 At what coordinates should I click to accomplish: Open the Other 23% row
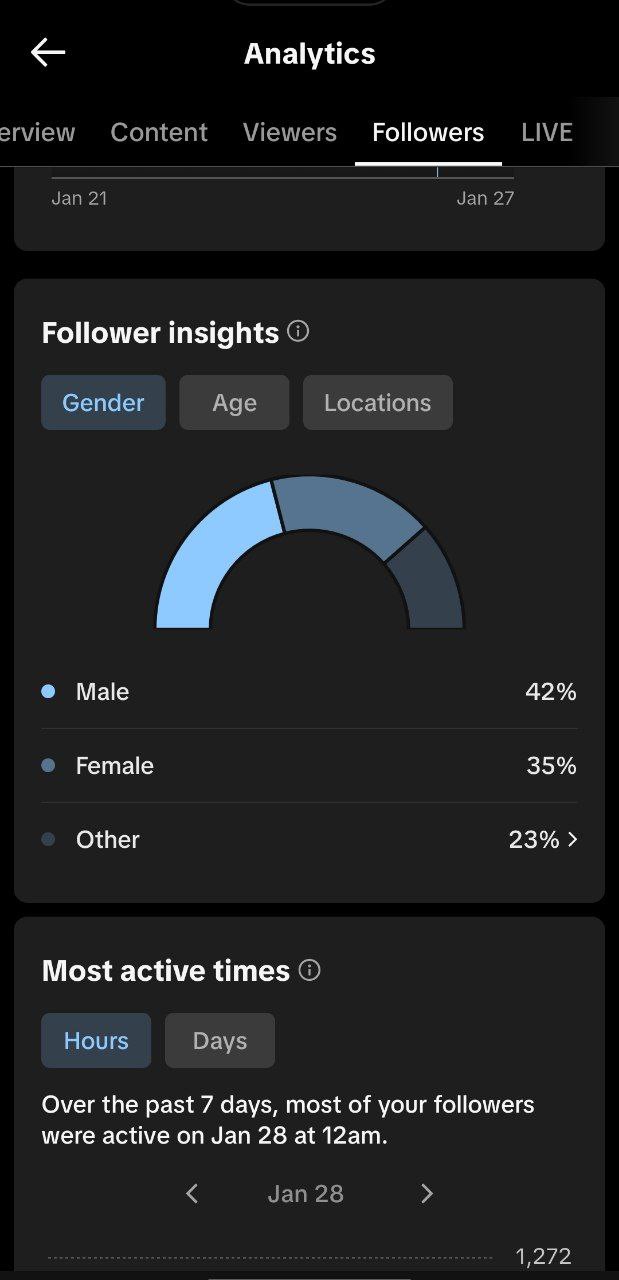[x=309, y=840]
